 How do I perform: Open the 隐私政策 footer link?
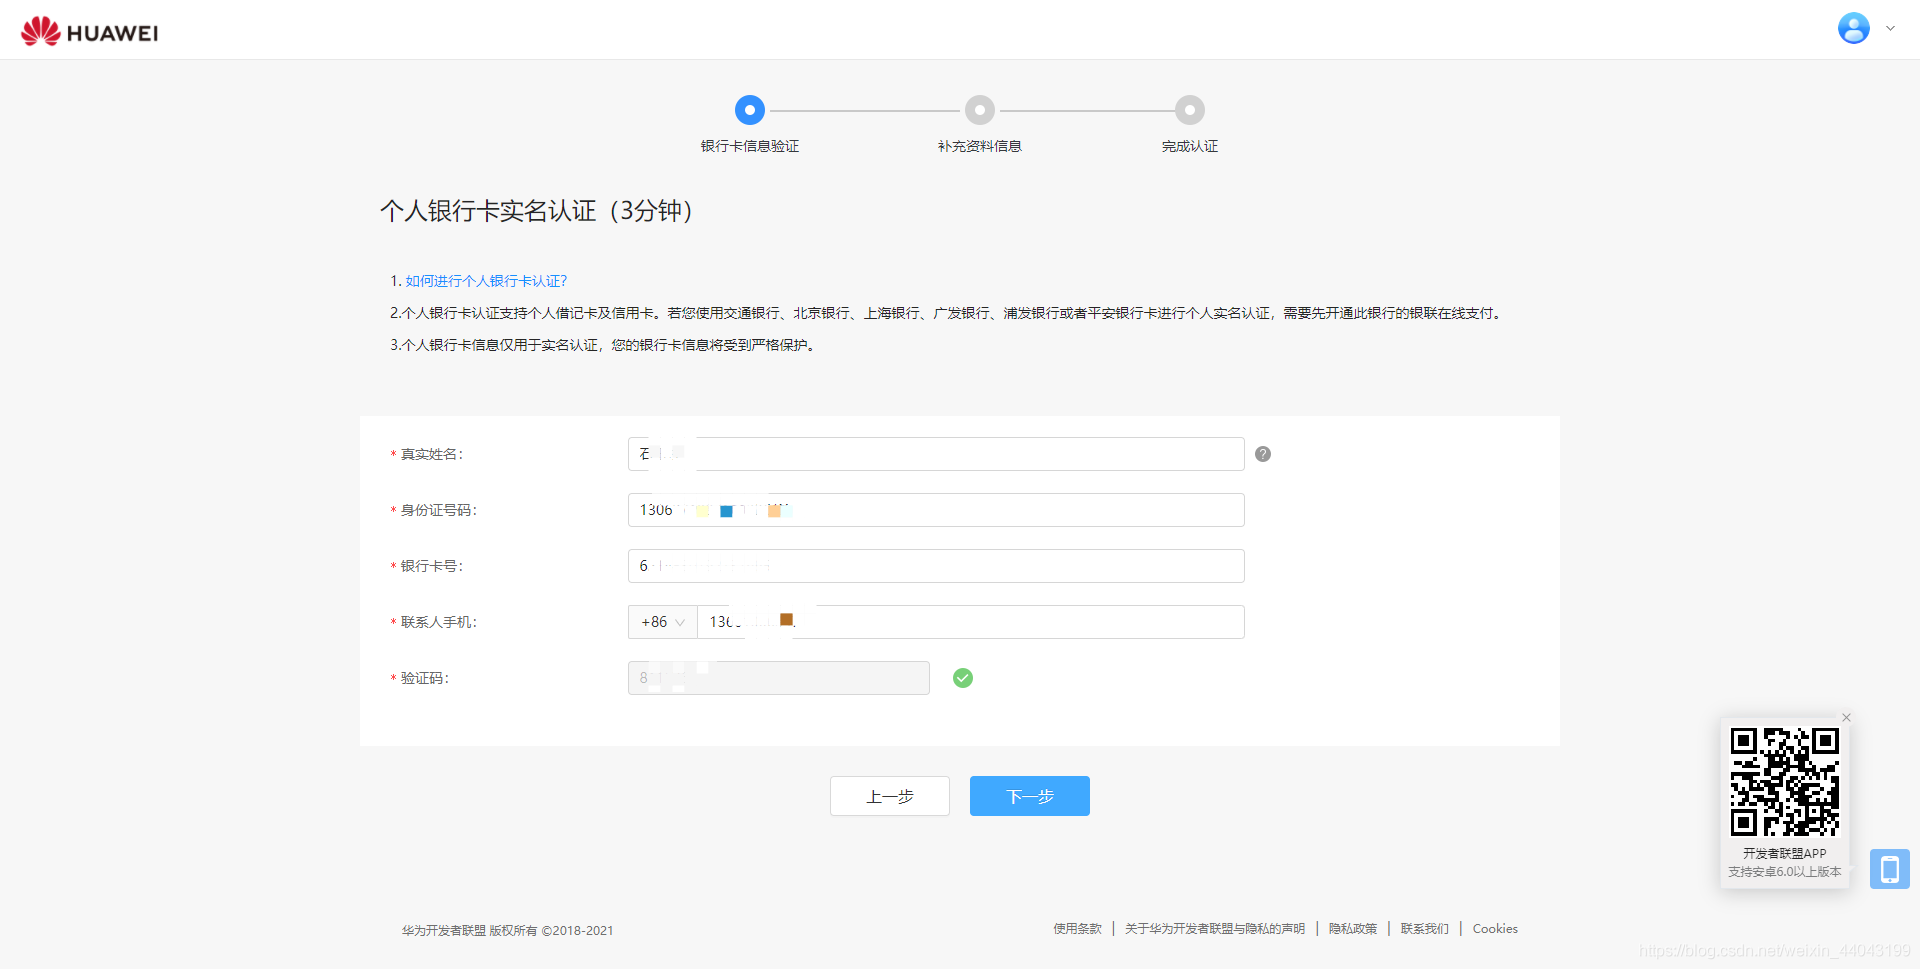click(1353, 929)
